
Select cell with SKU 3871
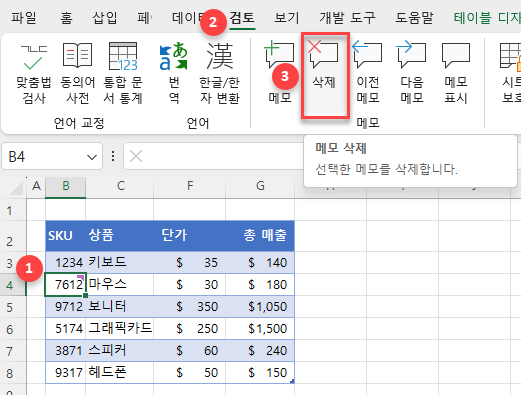click(x=66, y=351)
